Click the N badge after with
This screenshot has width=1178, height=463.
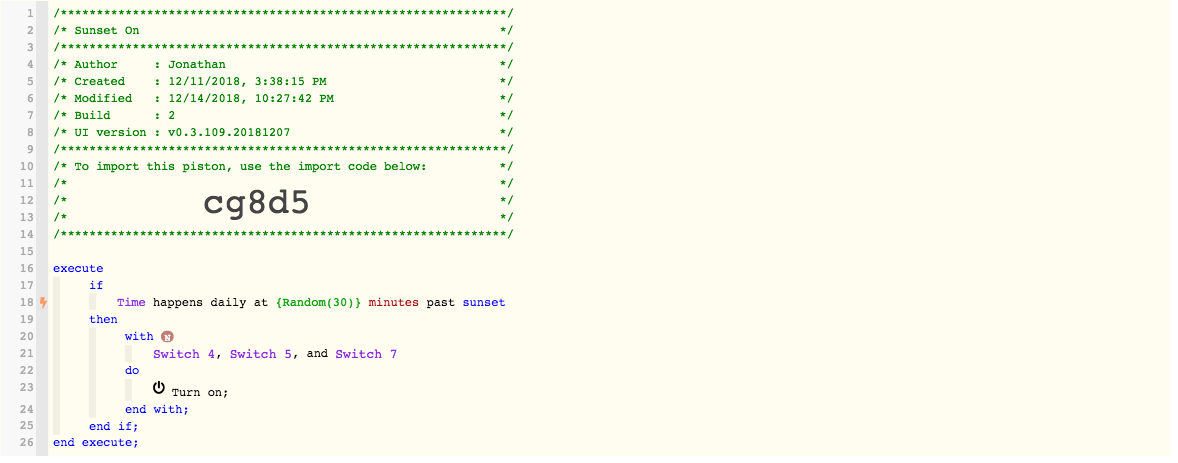(x=167, y=337)
